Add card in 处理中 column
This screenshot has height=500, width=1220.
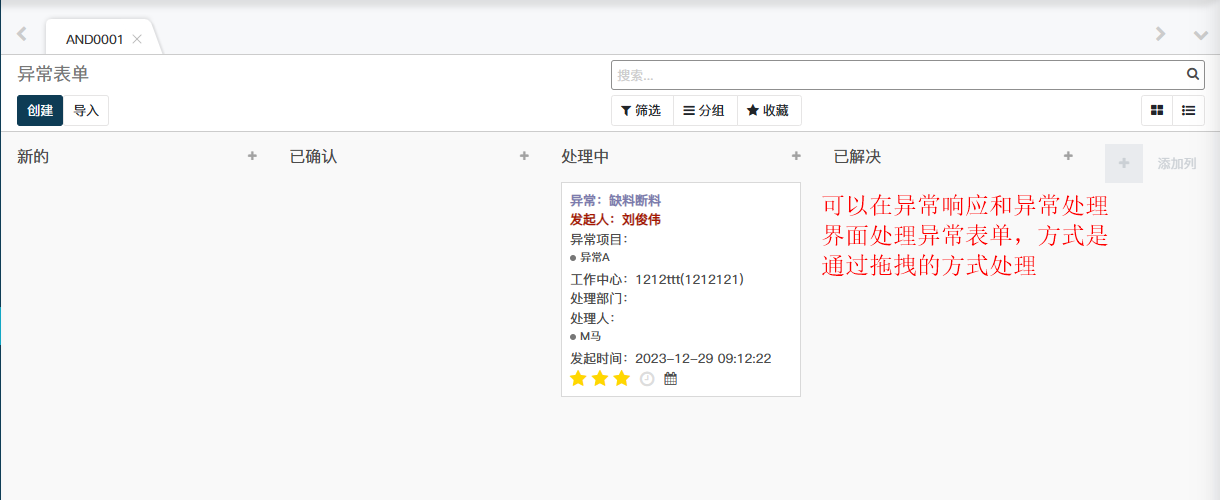point(796,156)
